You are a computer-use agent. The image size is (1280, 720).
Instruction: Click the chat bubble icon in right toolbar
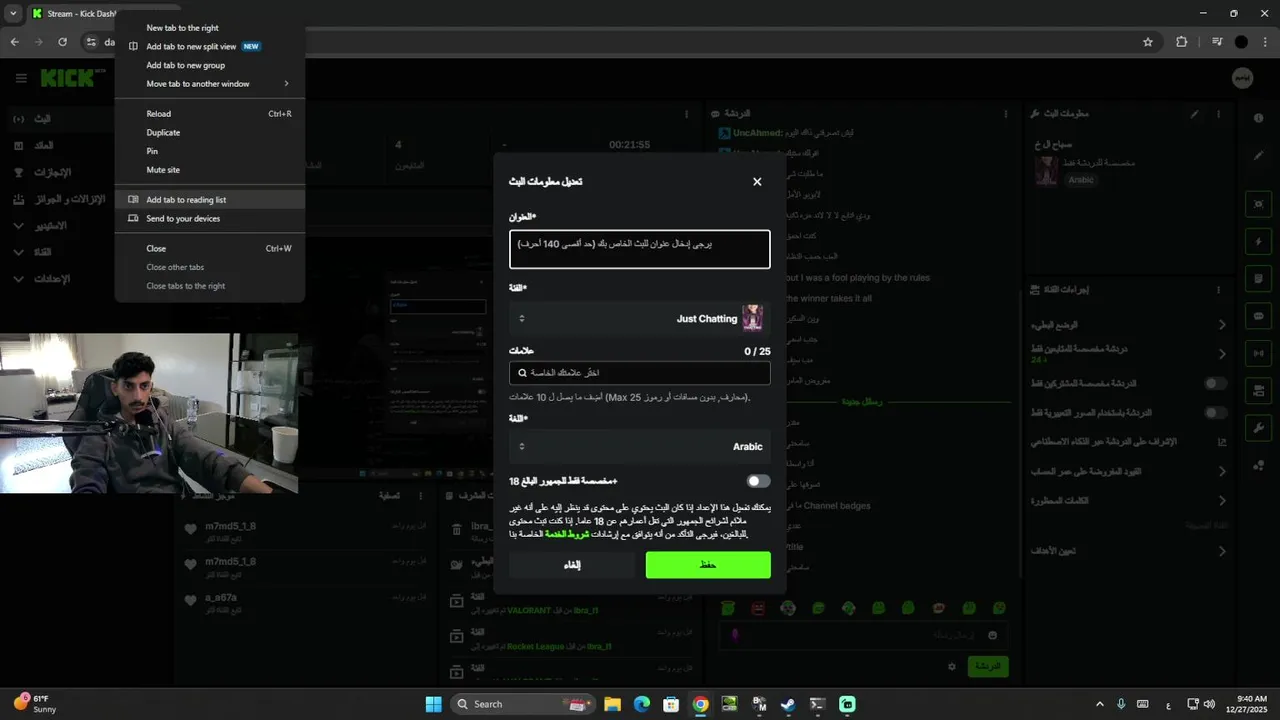tap(1258, 315)
